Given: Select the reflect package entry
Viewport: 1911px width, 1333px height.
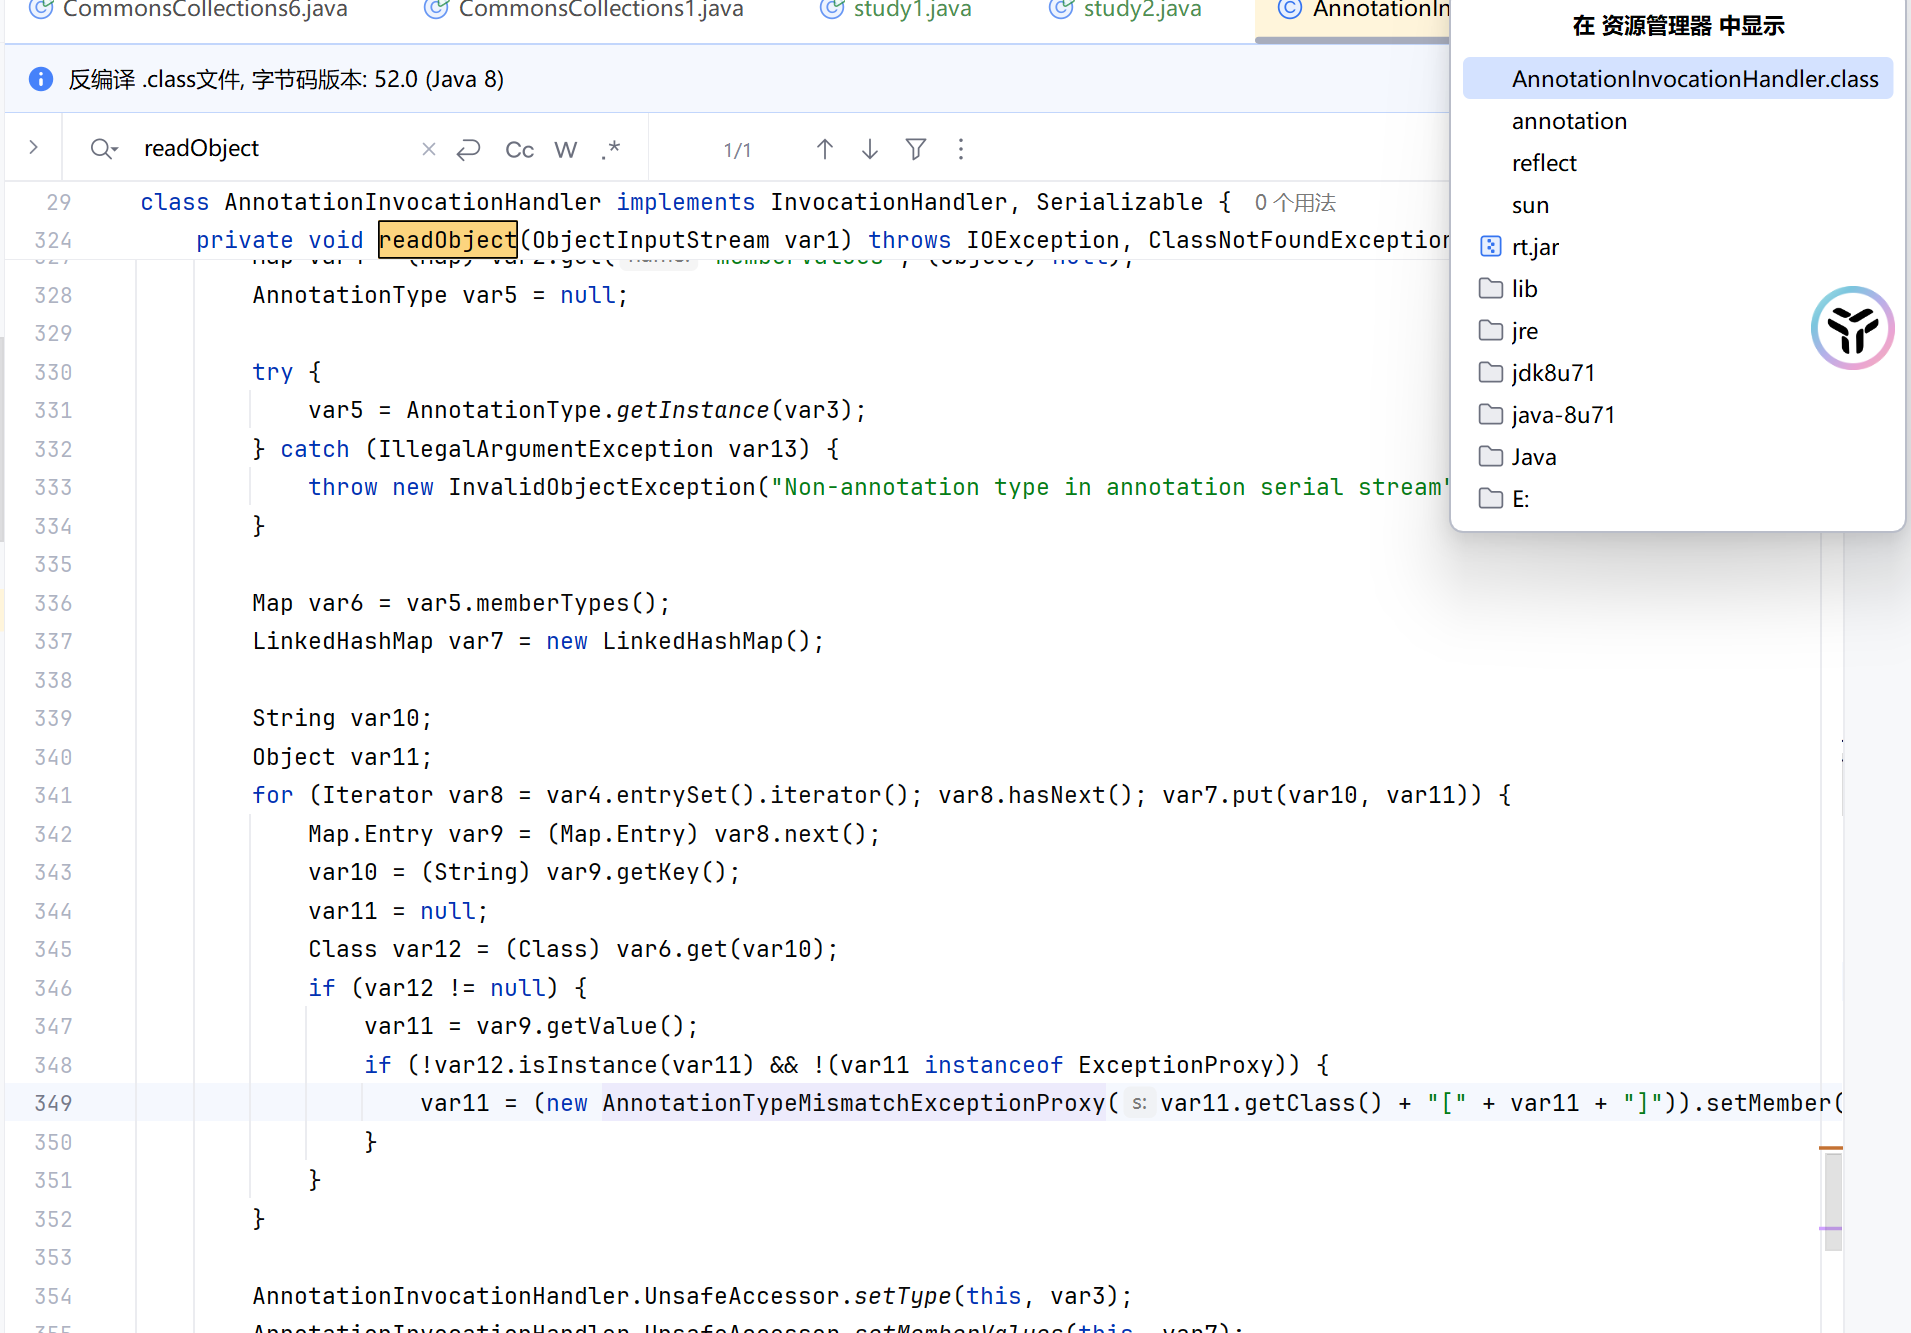Looking at the screenshot, I should coord(1677,163).
